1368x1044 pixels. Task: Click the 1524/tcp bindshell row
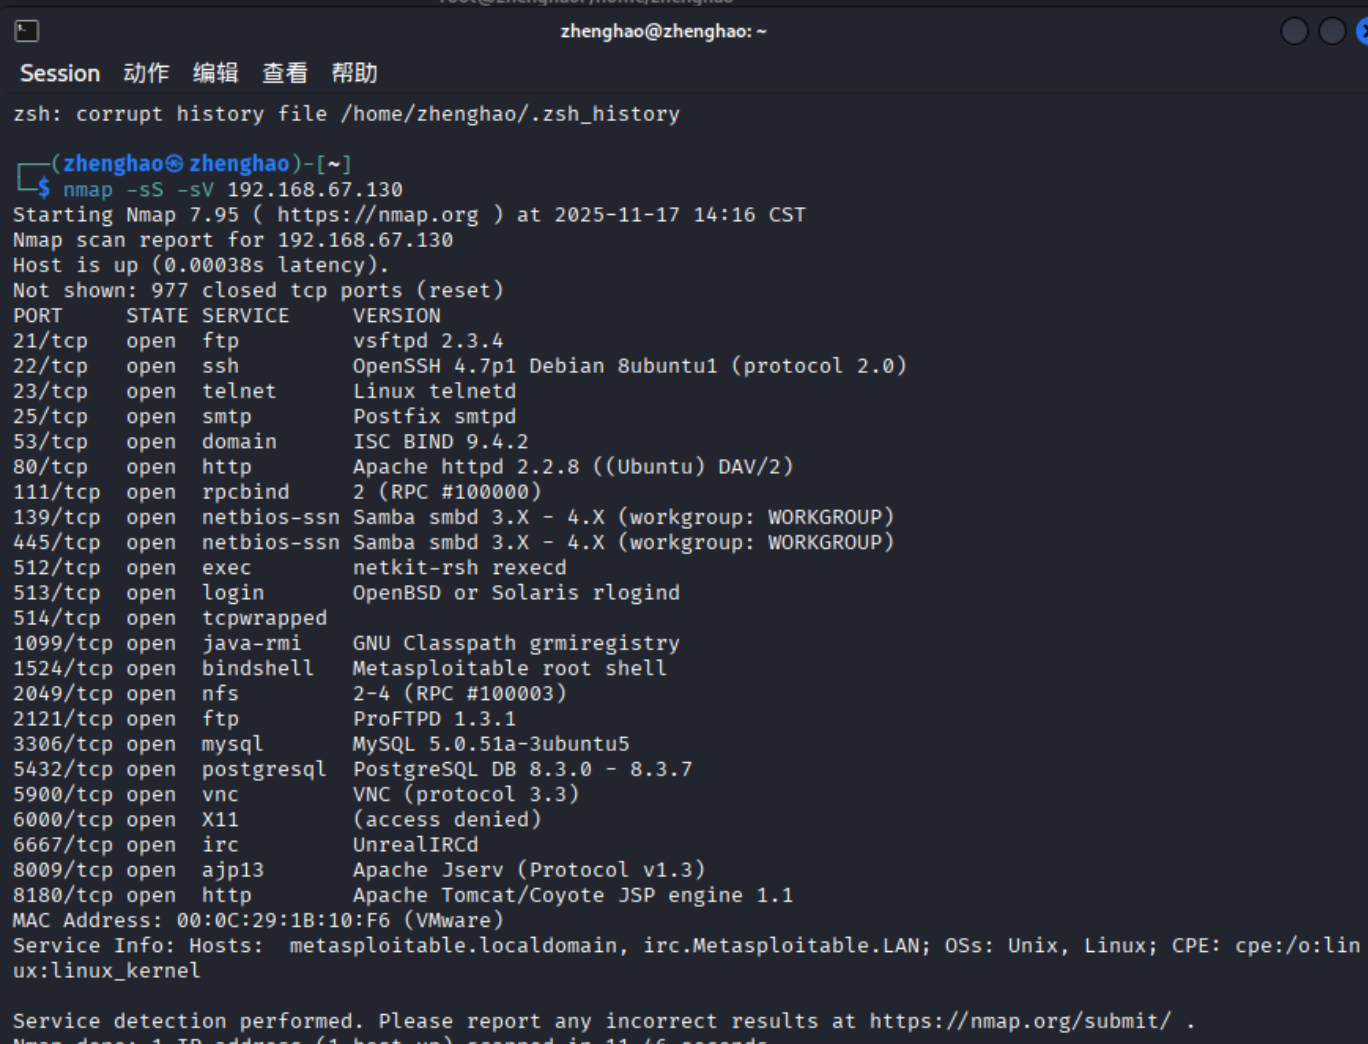click(x=340, y=668)
